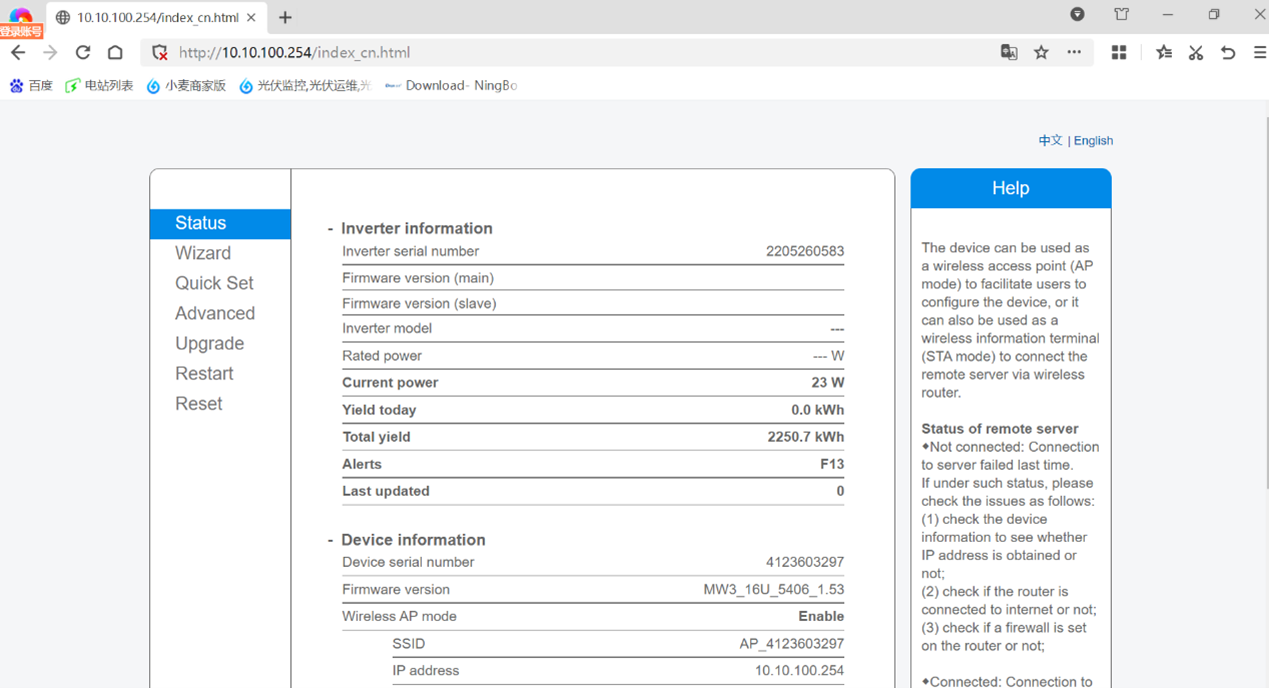This screenshot has height=688, width=1269.
Task: Open the 百度 bookmark
Action: coord(31,86)
